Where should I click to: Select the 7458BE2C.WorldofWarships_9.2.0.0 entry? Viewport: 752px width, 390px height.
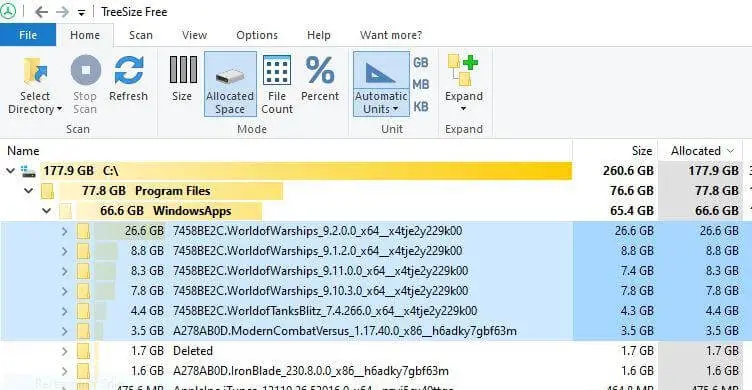(317, 231)
